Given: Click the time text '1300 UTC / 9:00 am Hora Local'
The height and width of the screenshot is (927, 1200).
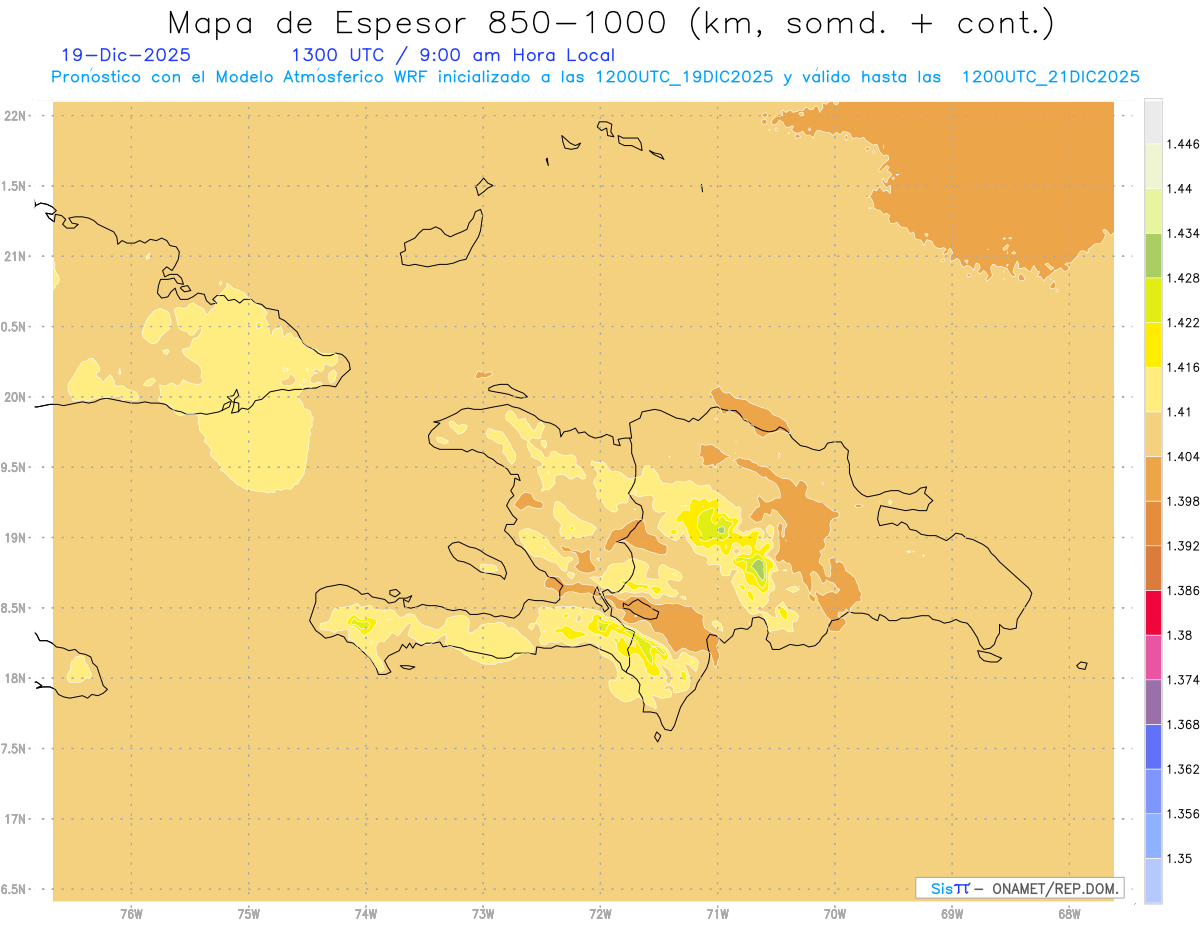Looking at the screenshot, I should click(x=453, y=56).
